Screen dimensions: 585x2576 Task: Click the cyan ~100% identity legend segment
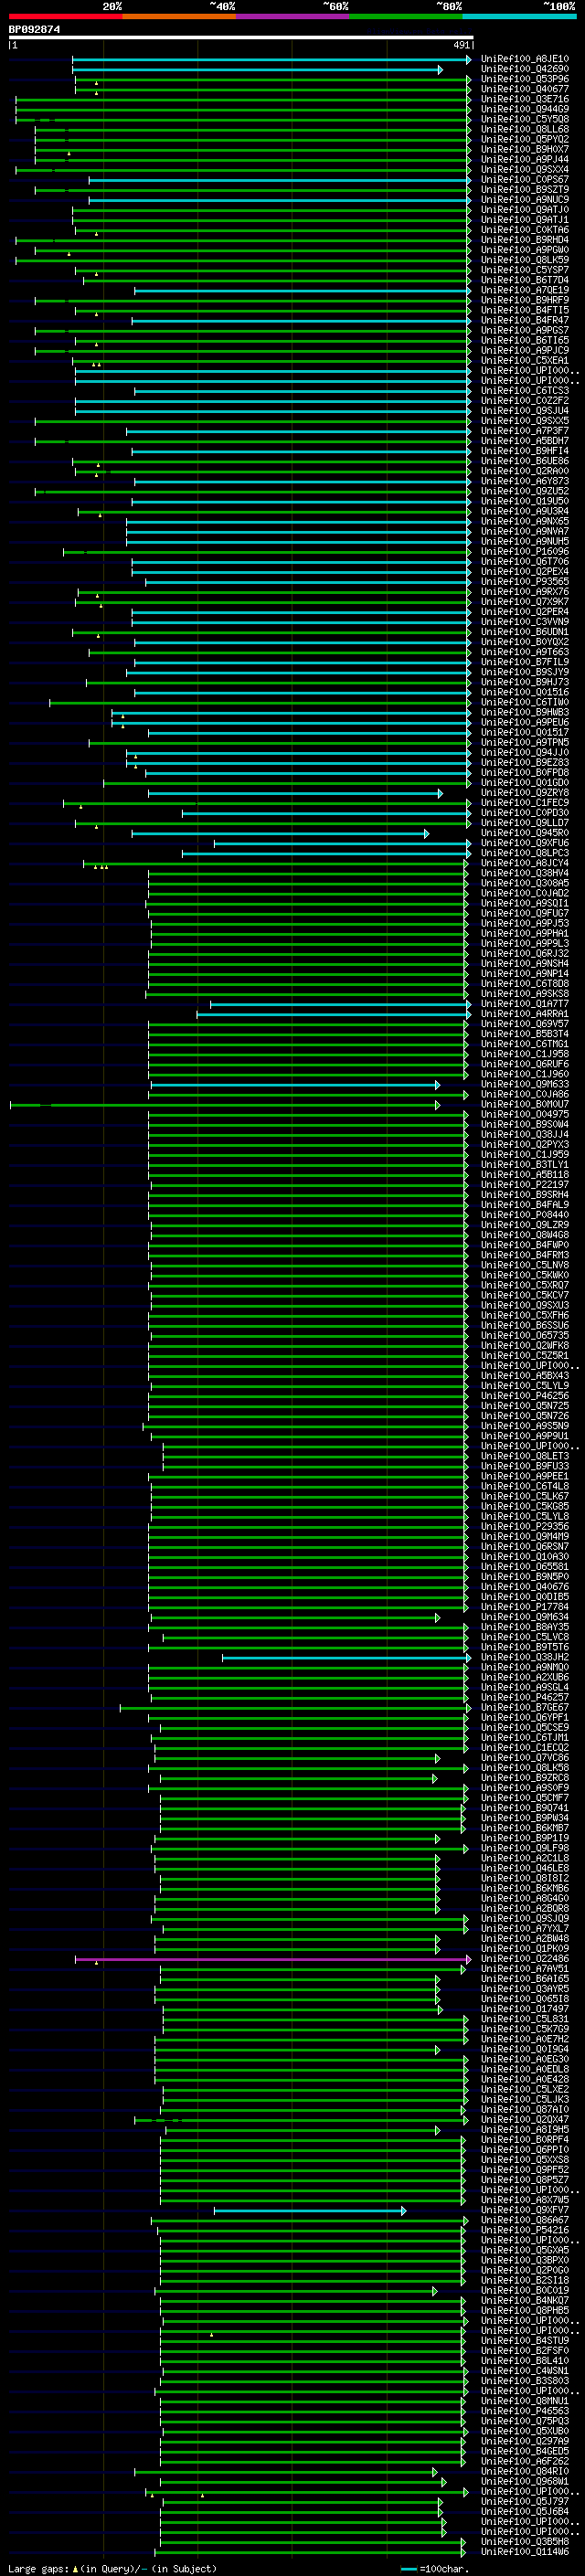(x=519, y=16)
